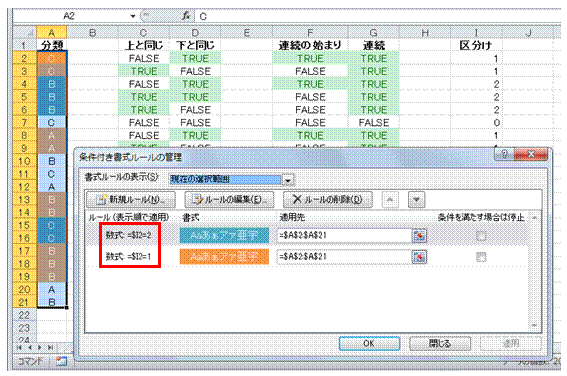The image size is (567, 376).
Task: Toggle stop-if-true checkbox for the =$I2=2 rule
Action: [481, 236]
